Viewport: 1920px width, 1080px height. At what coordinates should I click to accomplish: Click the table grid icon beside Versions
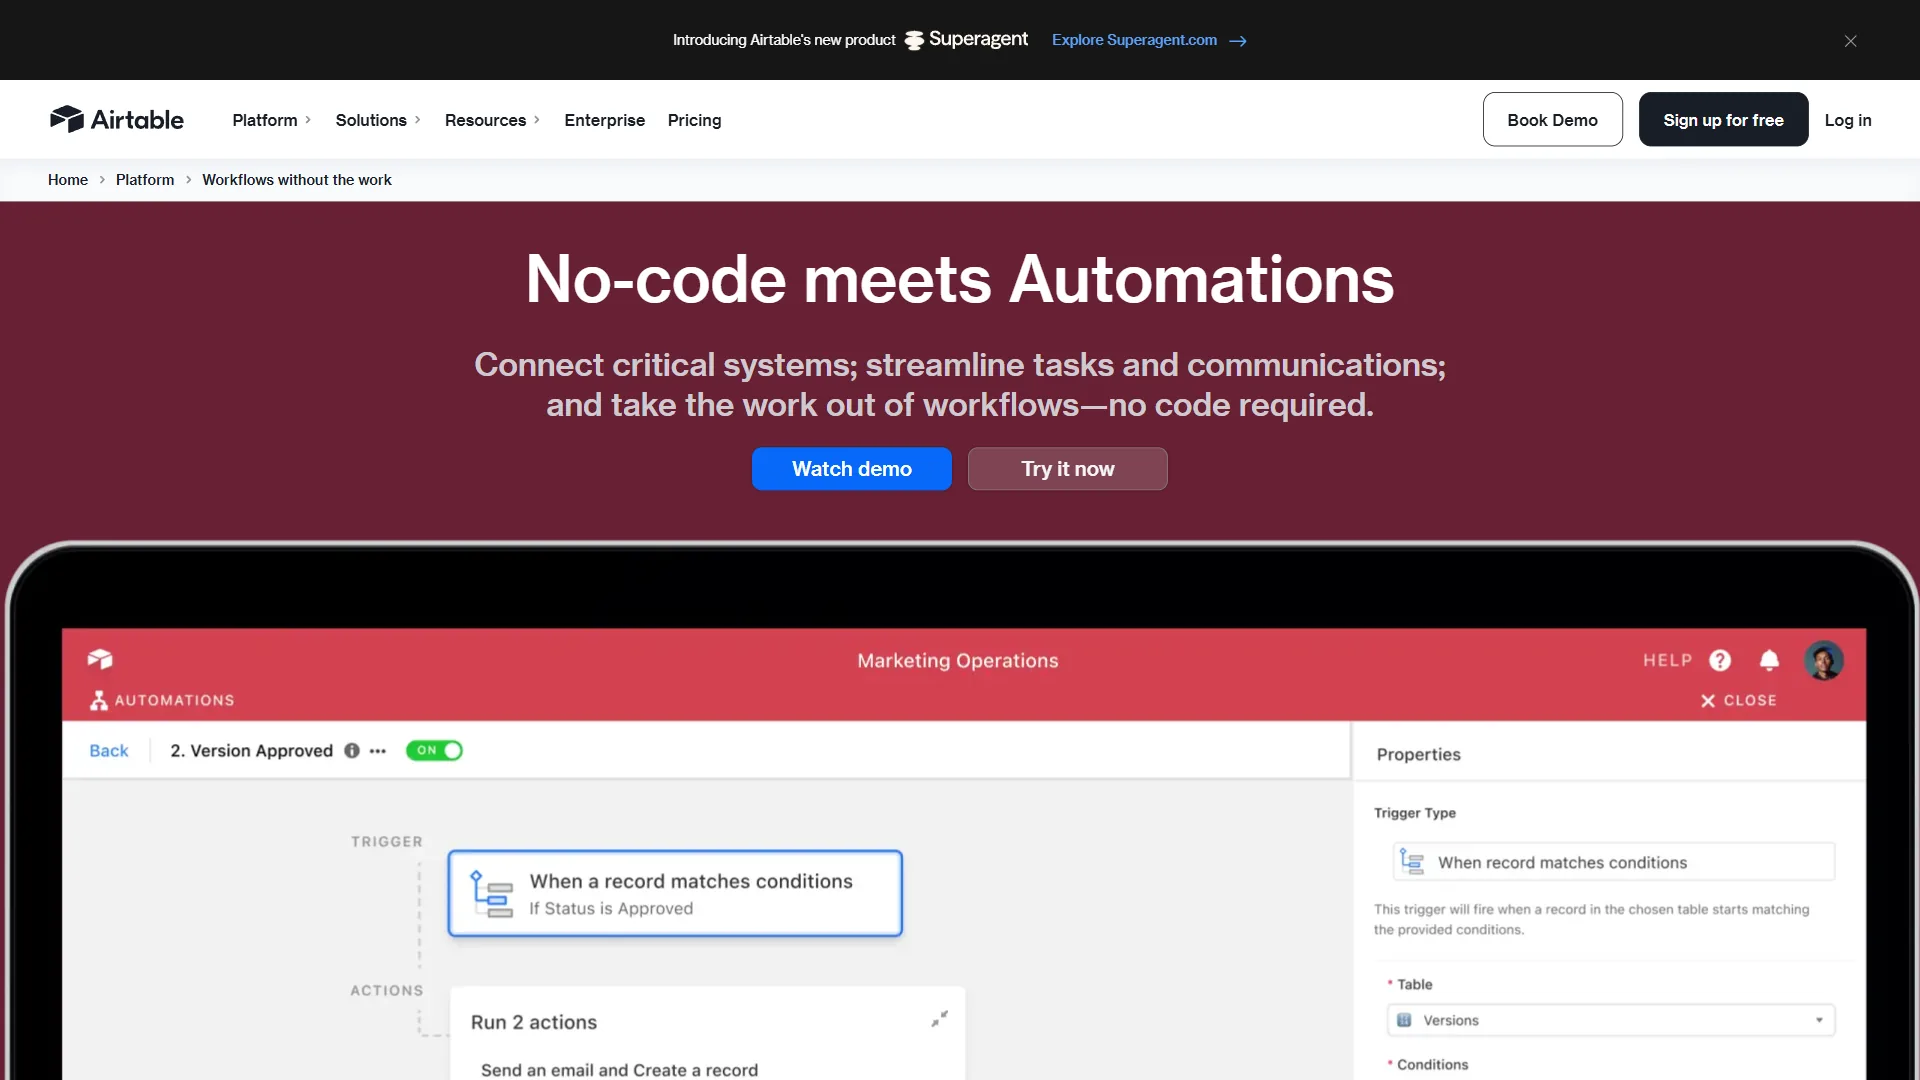pyautogui.click(x=1404, y=1020)
